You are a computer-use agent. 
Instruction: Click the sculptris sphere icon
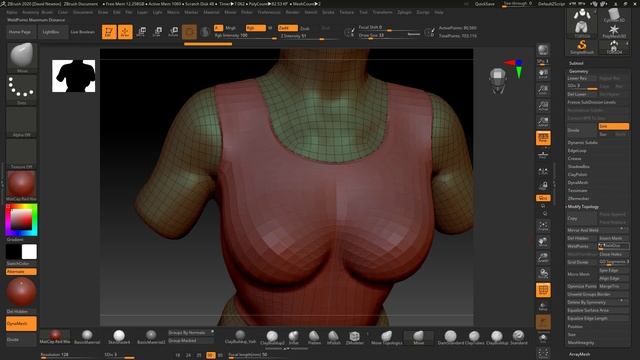206,32
